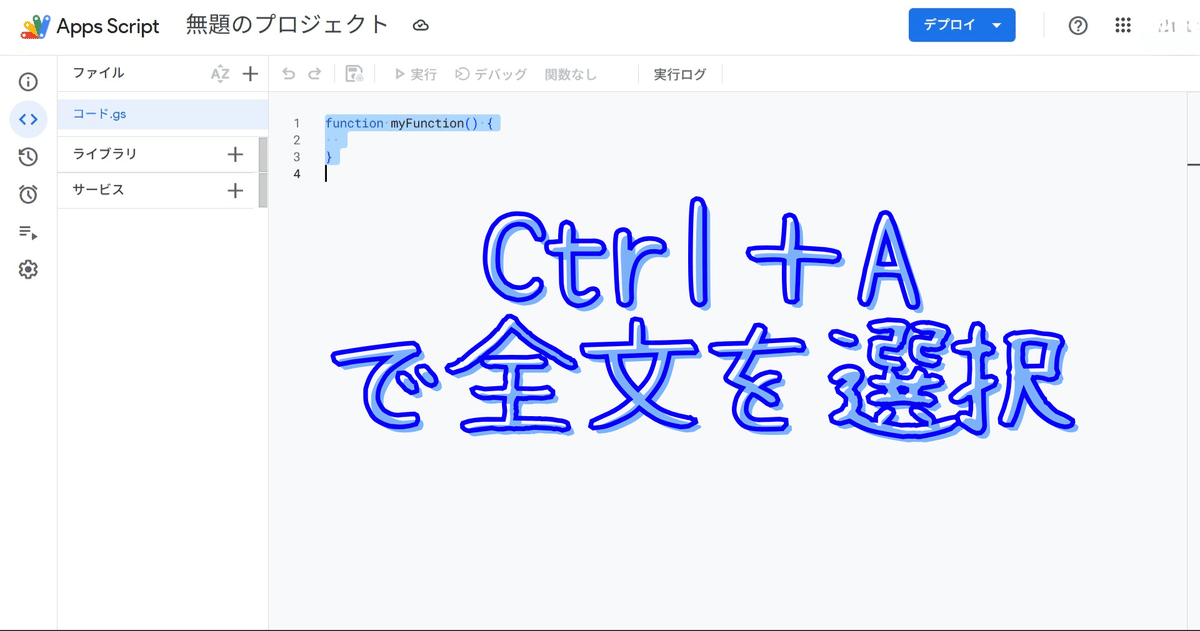Open the Project history panel
Viewport: 1200px width, 631px height.
(x=28, y=157)
